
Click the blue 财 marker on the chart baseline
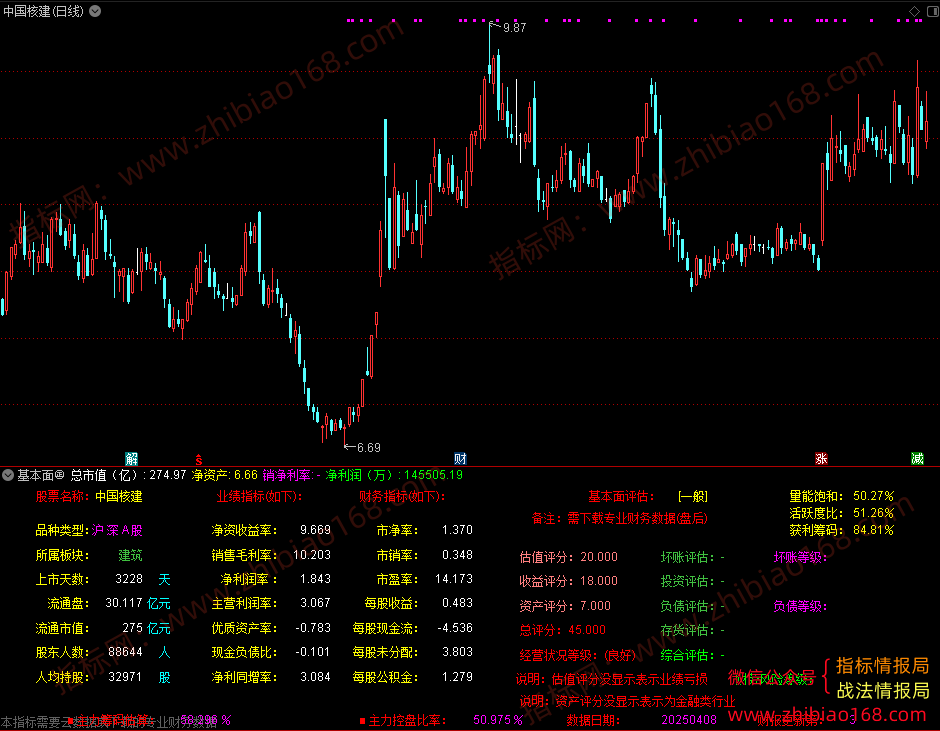point(460,459)
